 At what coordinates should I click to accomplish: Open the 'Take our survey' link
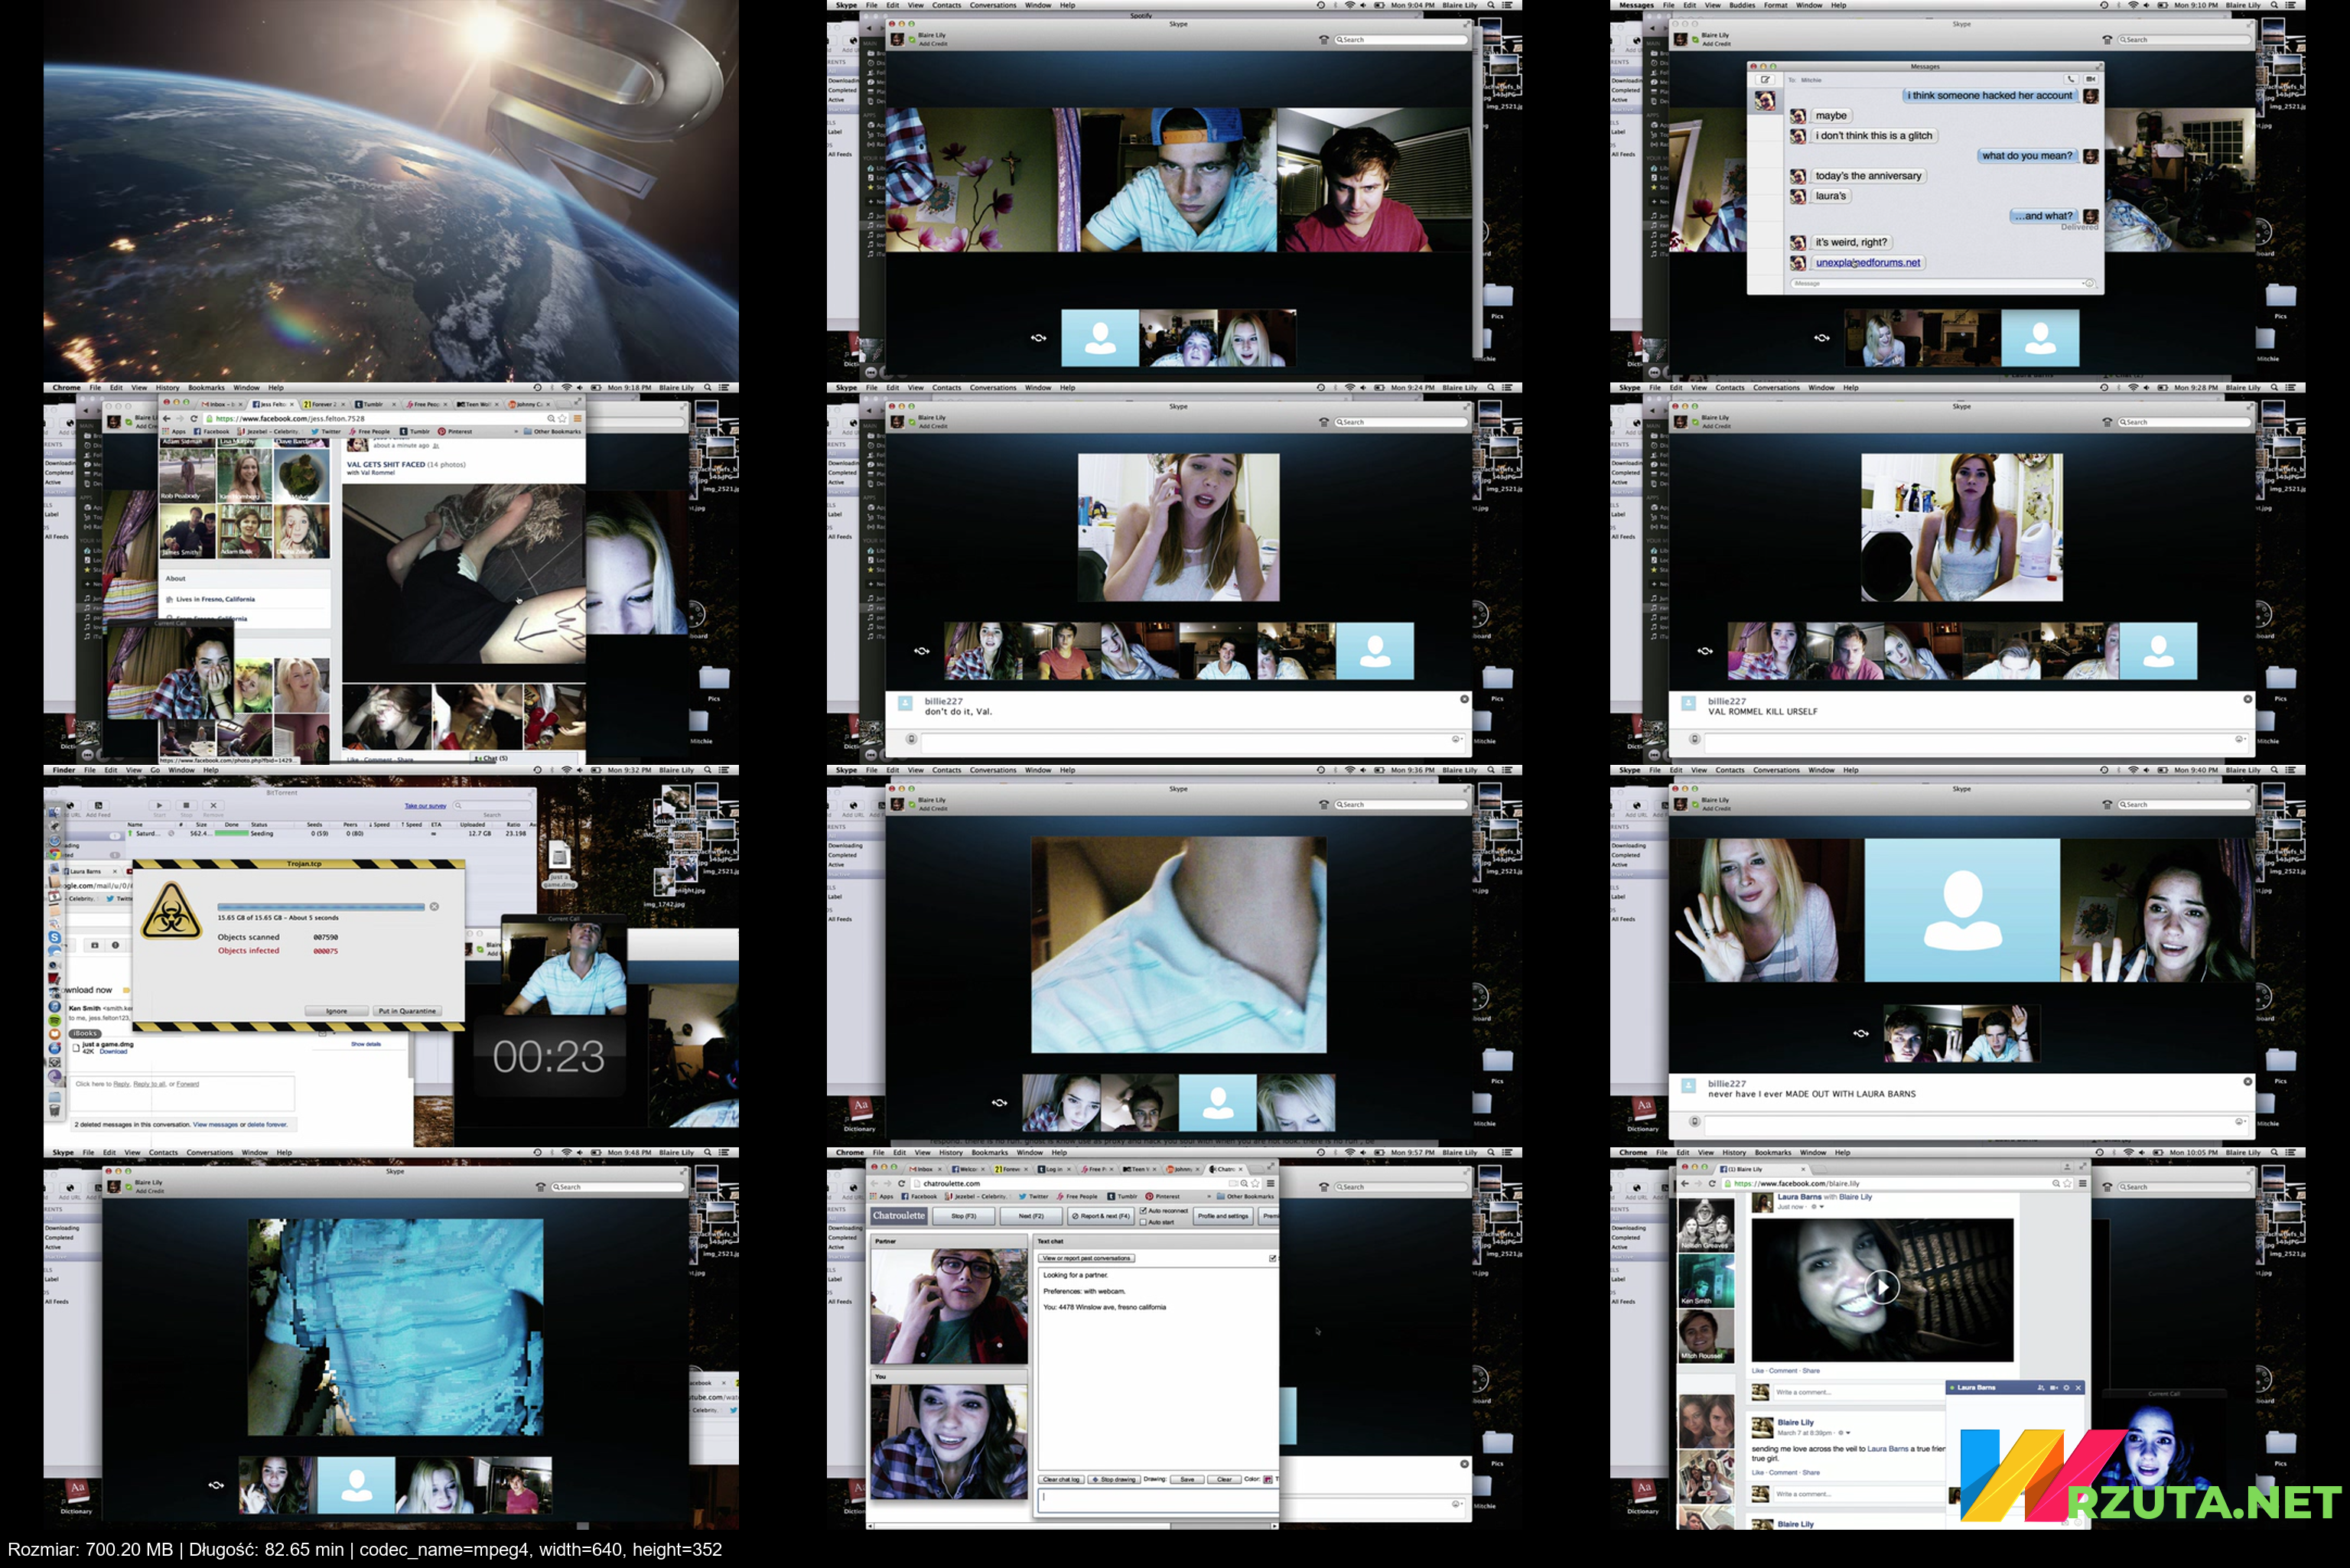click(425, 806)
